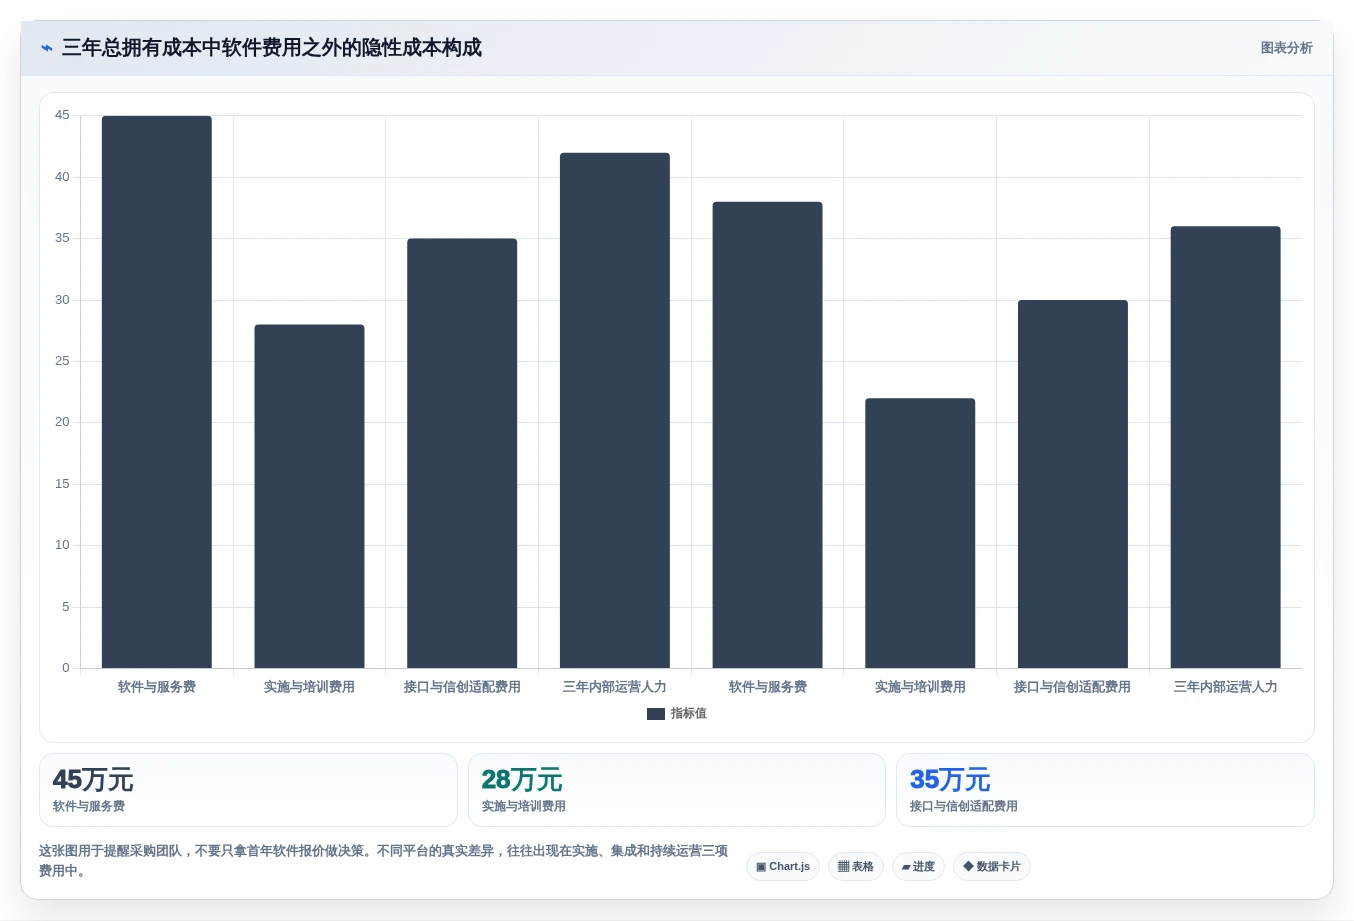Click the 指标值 legend color swatch

click(x=655, y=714)
